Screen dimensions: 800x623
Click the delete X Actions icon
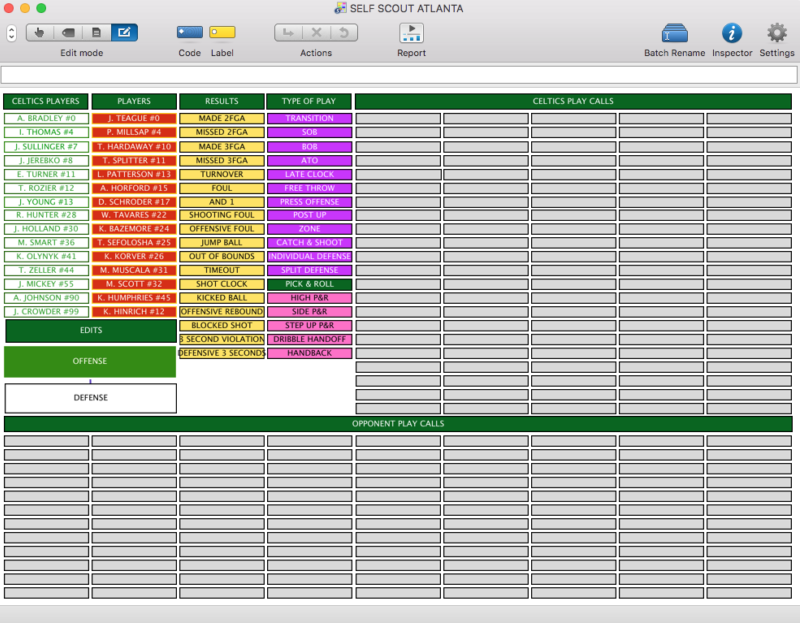pyautogui.click(x=316, y=33)
